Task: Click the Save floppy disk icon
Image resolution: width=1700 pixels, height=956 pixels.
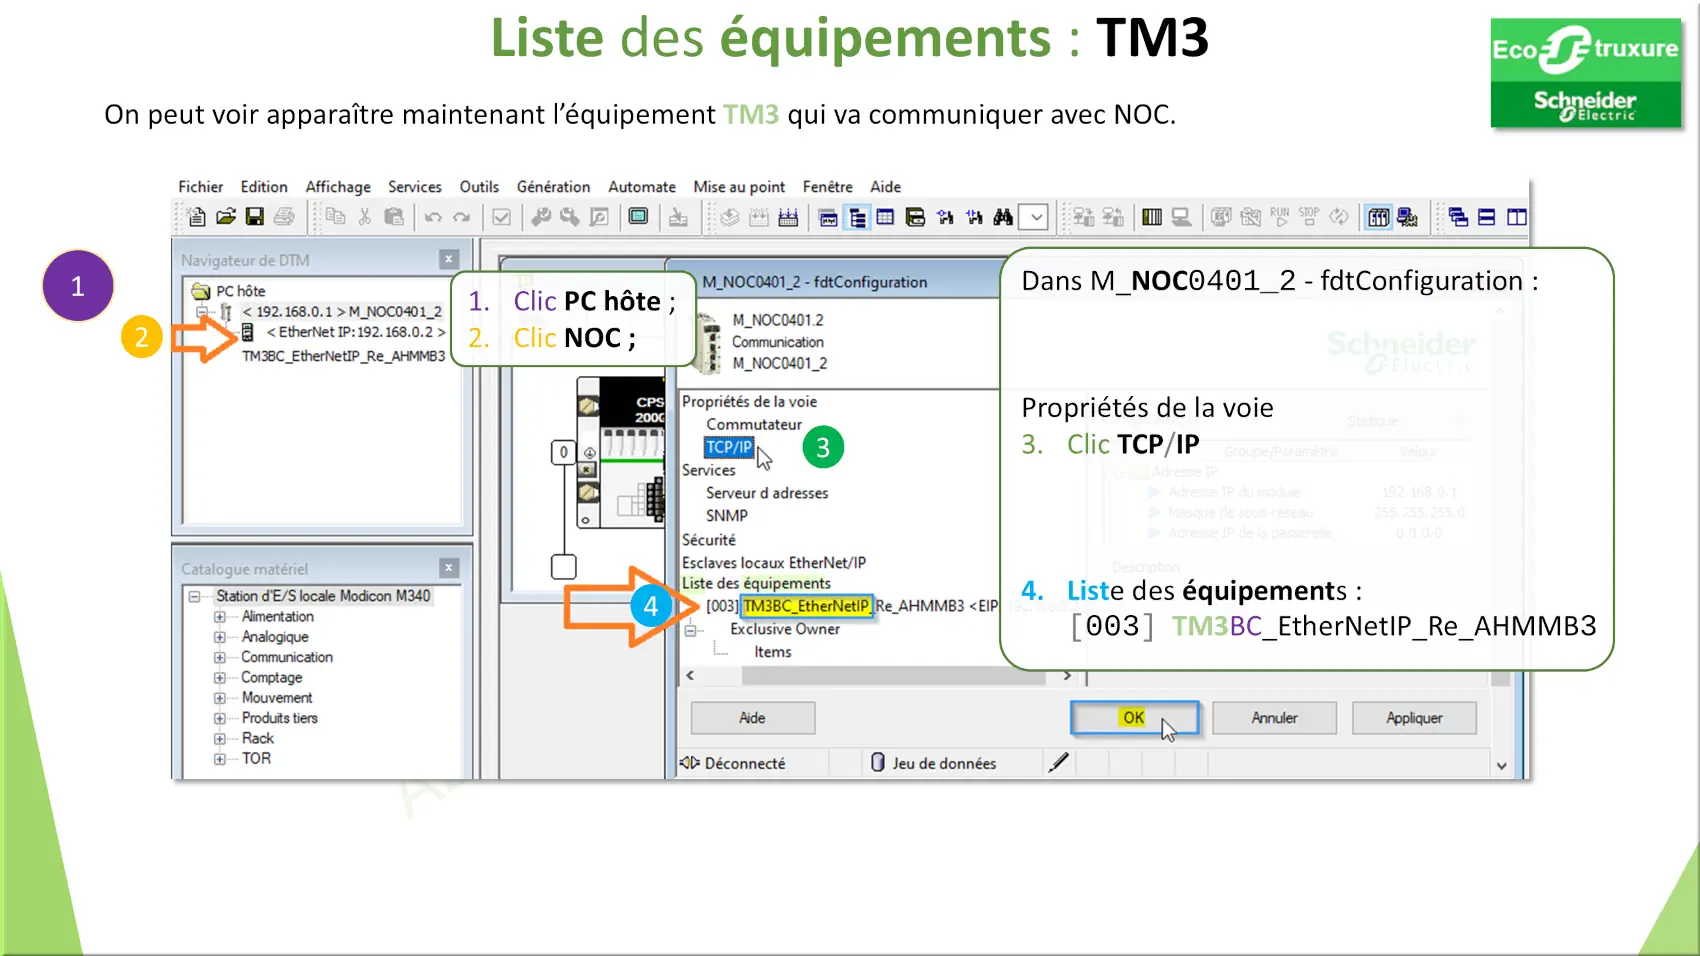Action: [x=255, y=217]
